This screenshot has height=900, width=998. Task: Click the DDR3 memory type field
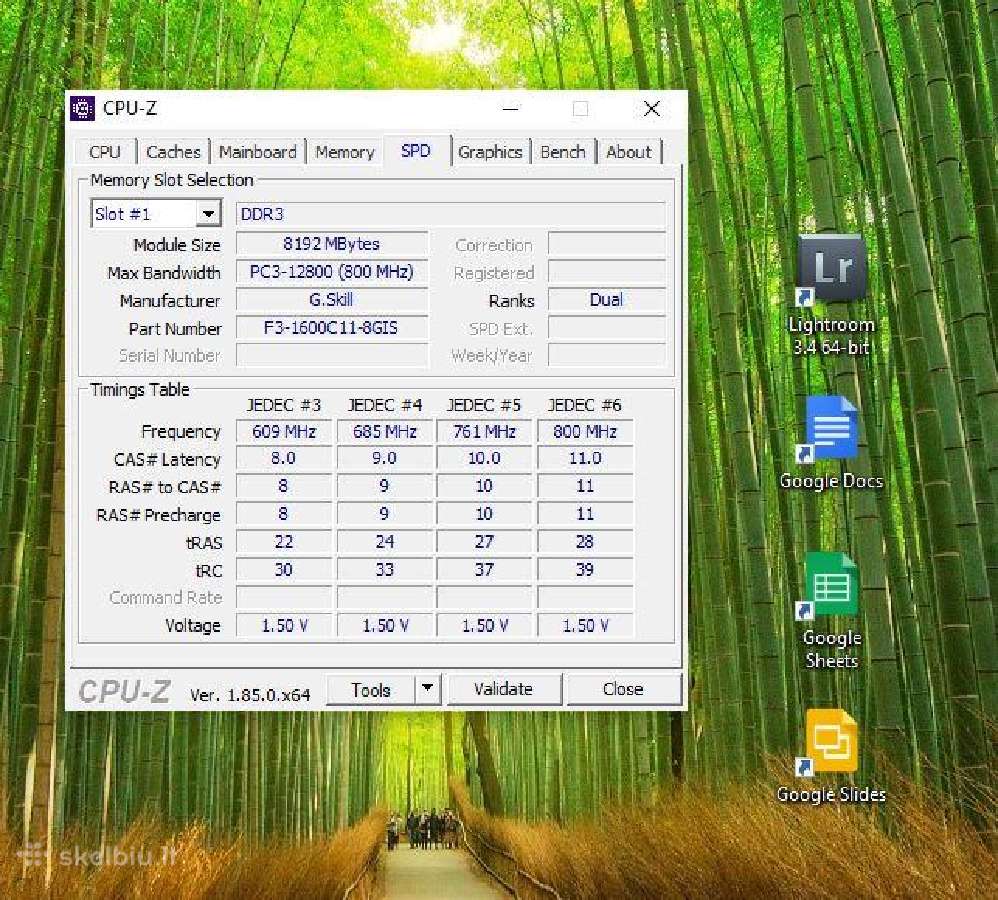451,214
